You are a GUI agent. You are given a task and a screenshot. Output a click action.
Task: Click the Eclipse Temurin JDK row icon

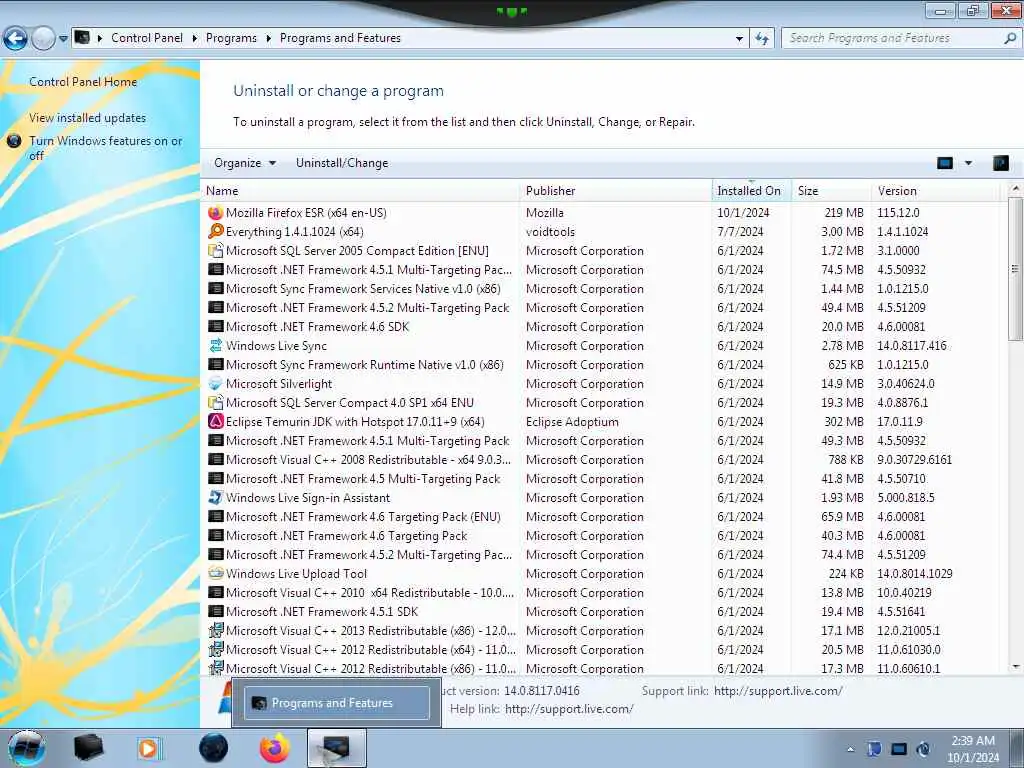point(216,422)
